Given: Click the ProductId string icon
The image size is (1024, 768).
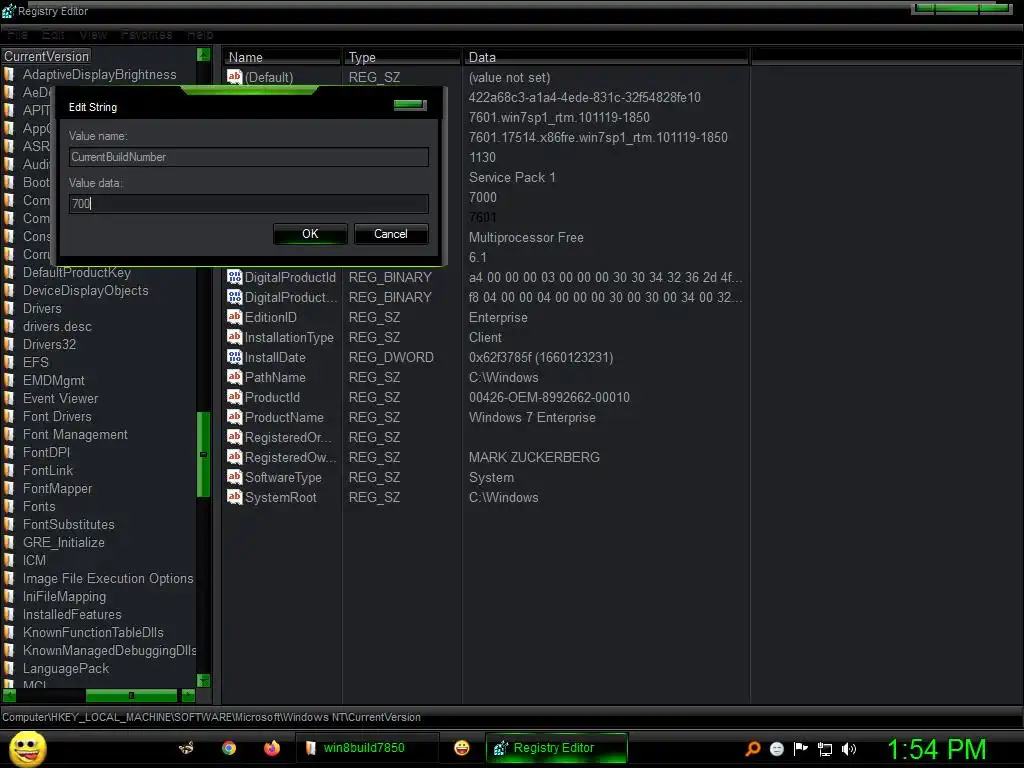Looking at the screenshot, I should [x=234, y=397].
